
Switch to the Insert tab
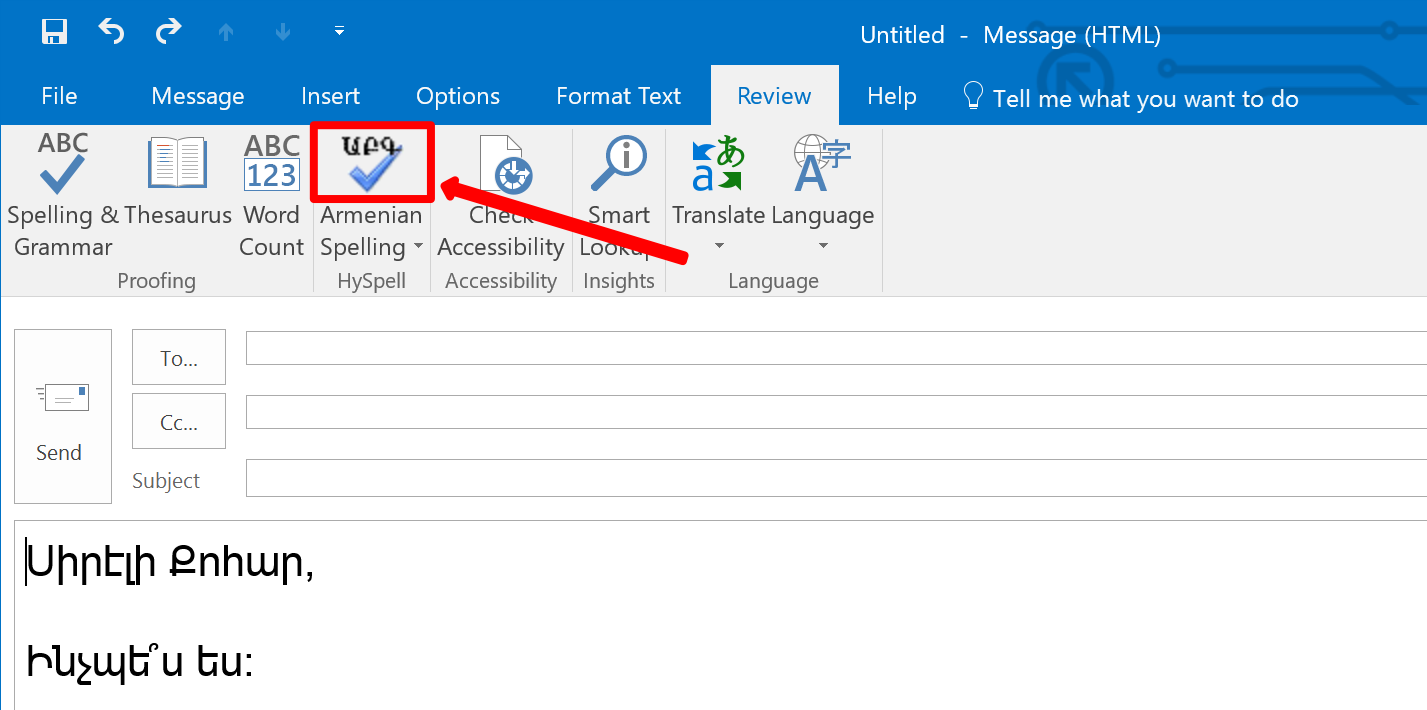[330, 96]
